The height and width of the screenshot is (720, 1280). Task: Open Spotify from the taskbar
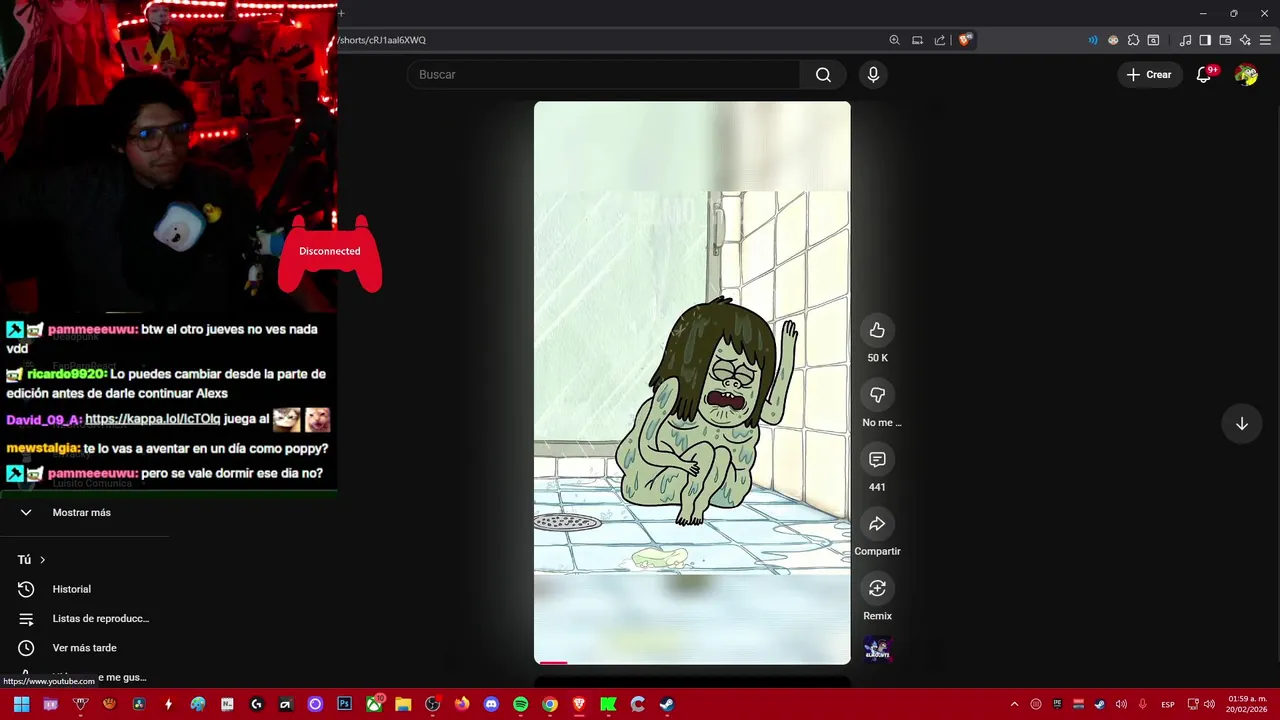(520, 704)
